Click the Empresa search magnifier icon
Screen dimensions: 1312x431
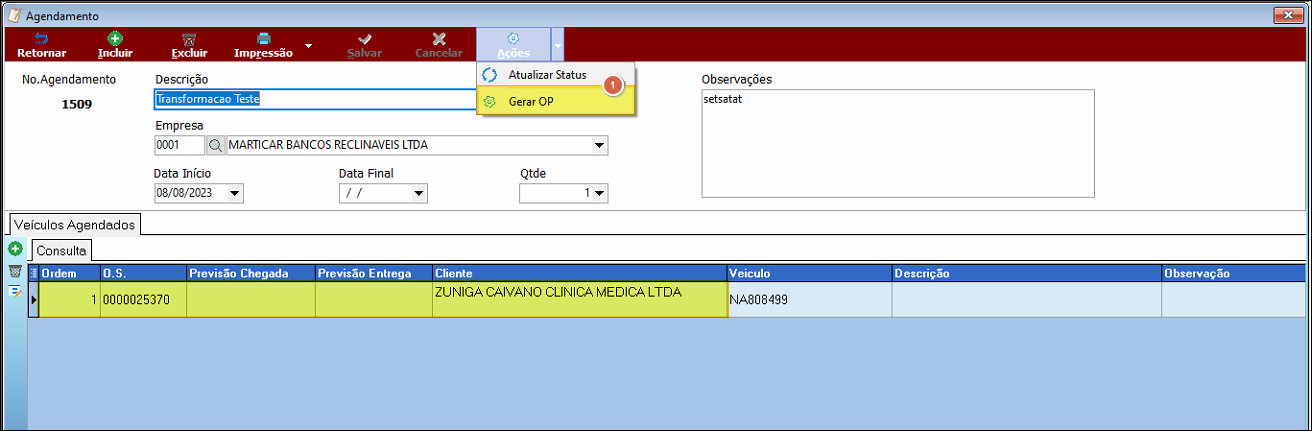216,146
